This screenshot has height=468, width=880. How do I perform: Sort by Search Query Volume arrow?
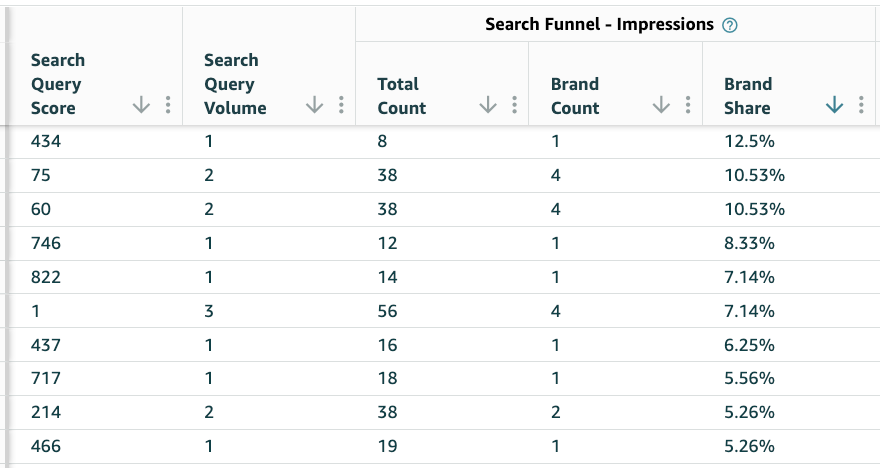315,104
